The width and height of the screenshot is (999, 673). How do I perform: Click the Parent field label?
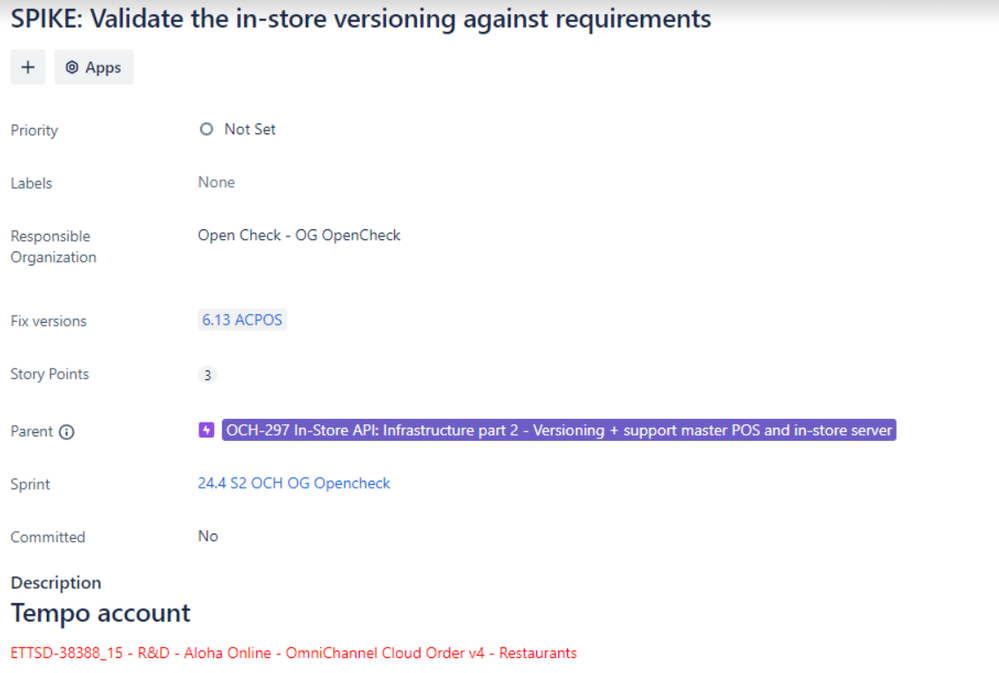tap(31, 431)
